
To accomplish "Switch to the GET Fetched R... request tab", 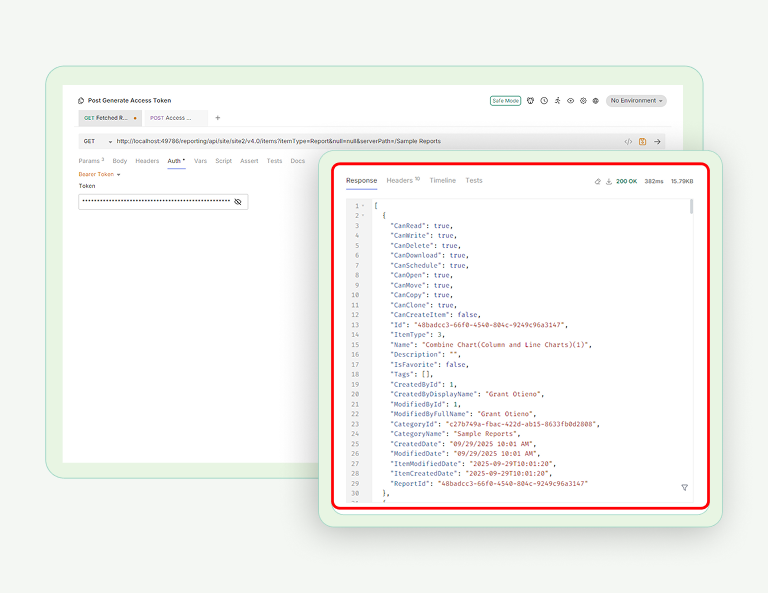I will click(110, 118).
